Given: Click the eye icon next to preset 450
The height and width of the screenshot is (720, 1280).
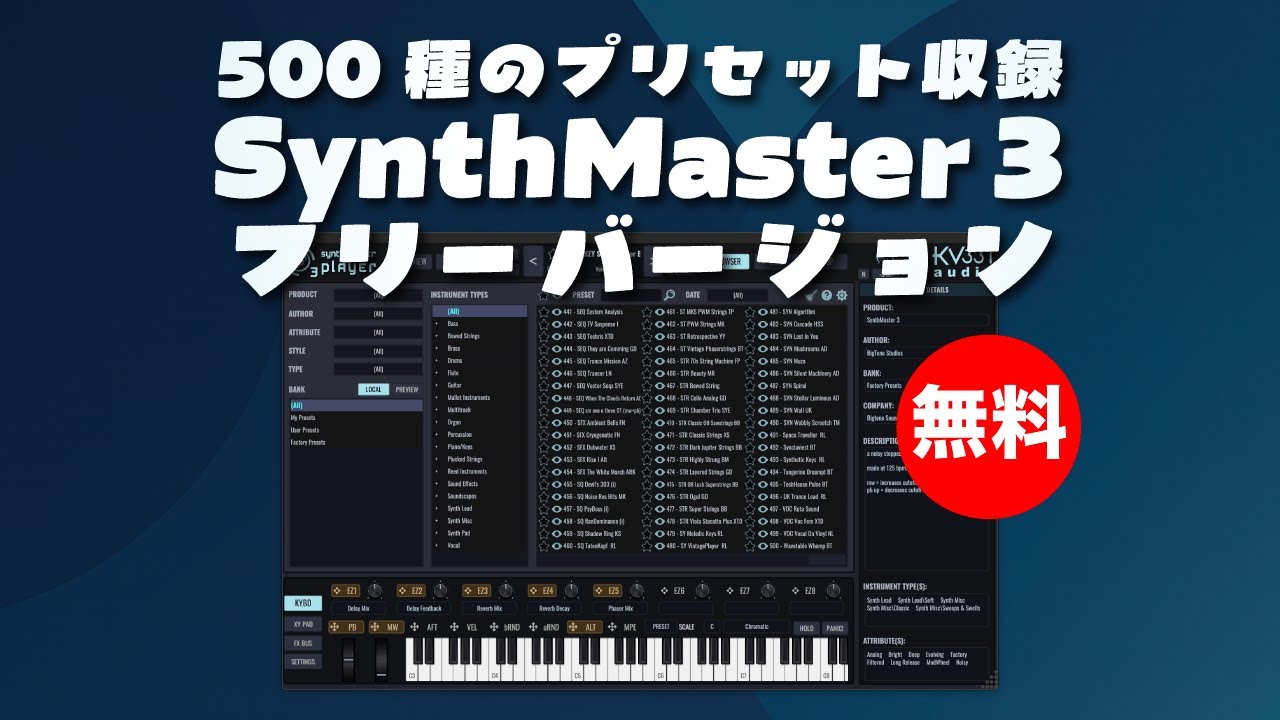Looking at the screenshot, I should pyautogui.click(x=555, y=423).
